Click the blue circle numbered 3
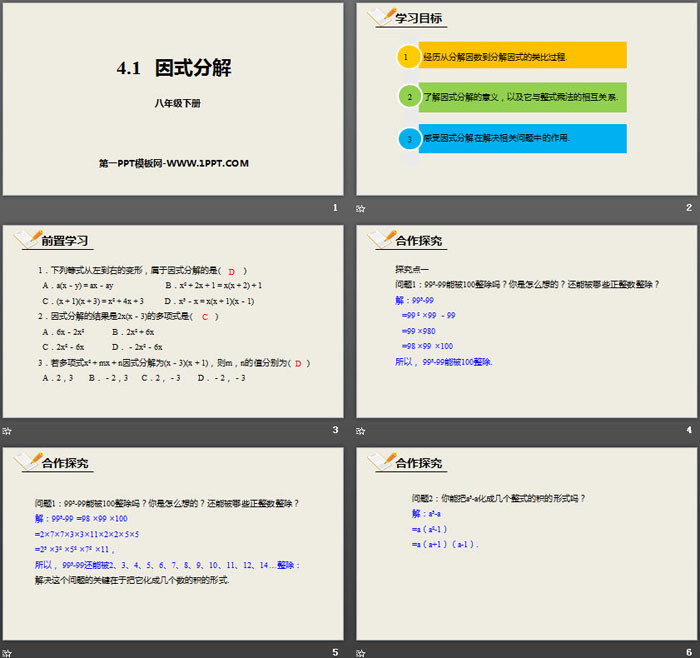The height and width of the screenshot is (658, 700). (407, 139)
